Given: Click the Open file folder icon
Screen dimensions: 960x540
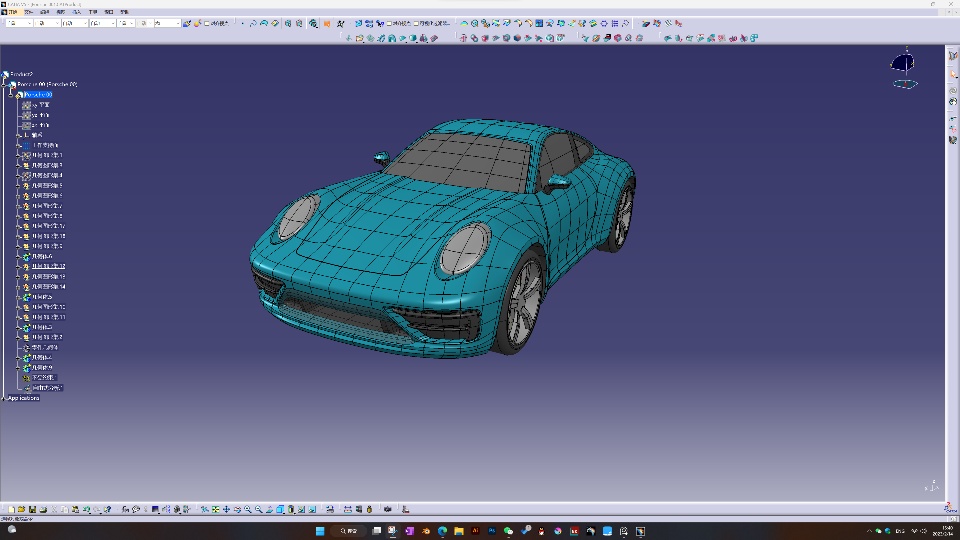Looking at the screenshot, I should 22,509.
